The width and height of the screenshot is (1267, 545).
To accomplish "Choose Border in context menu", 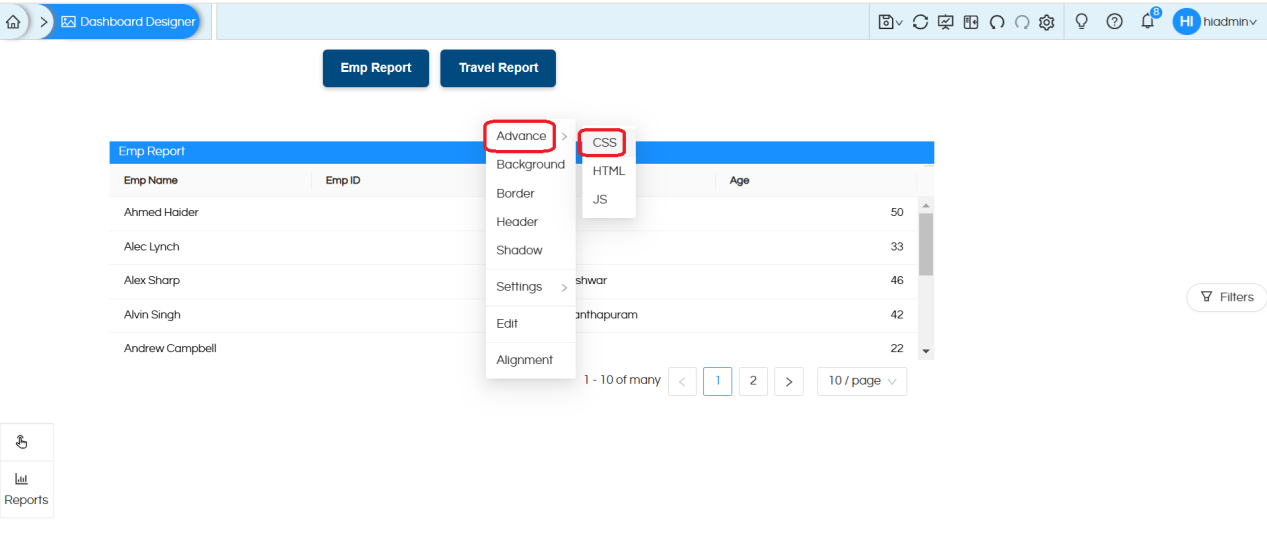I will (530, 193).
